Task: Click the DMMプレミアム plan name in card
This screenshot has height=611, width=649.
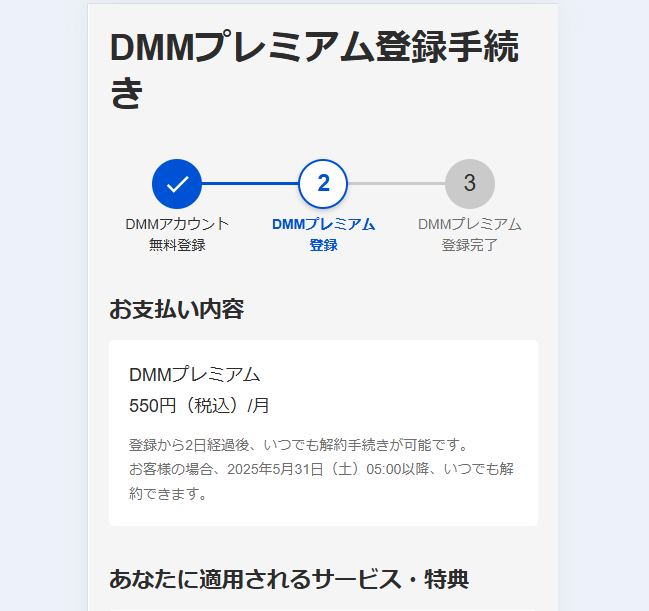Action: 195,375
